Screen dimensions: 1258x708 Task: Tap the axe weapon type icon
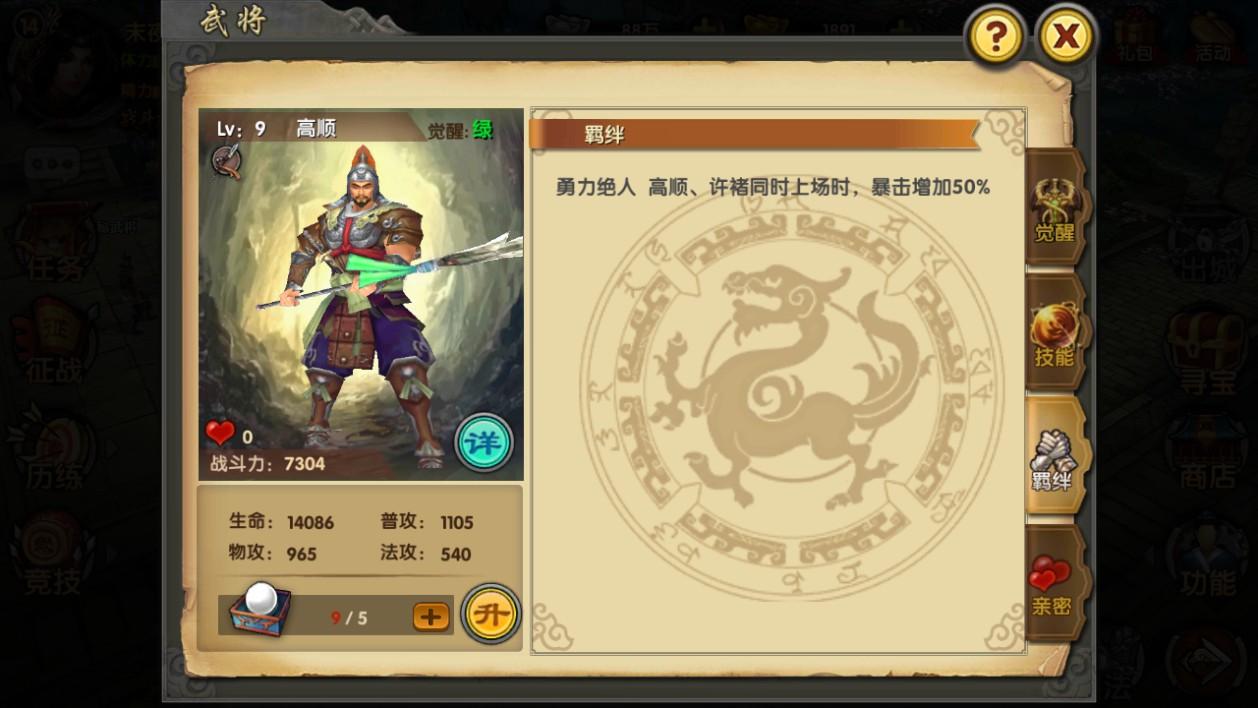tap(227, 161)
